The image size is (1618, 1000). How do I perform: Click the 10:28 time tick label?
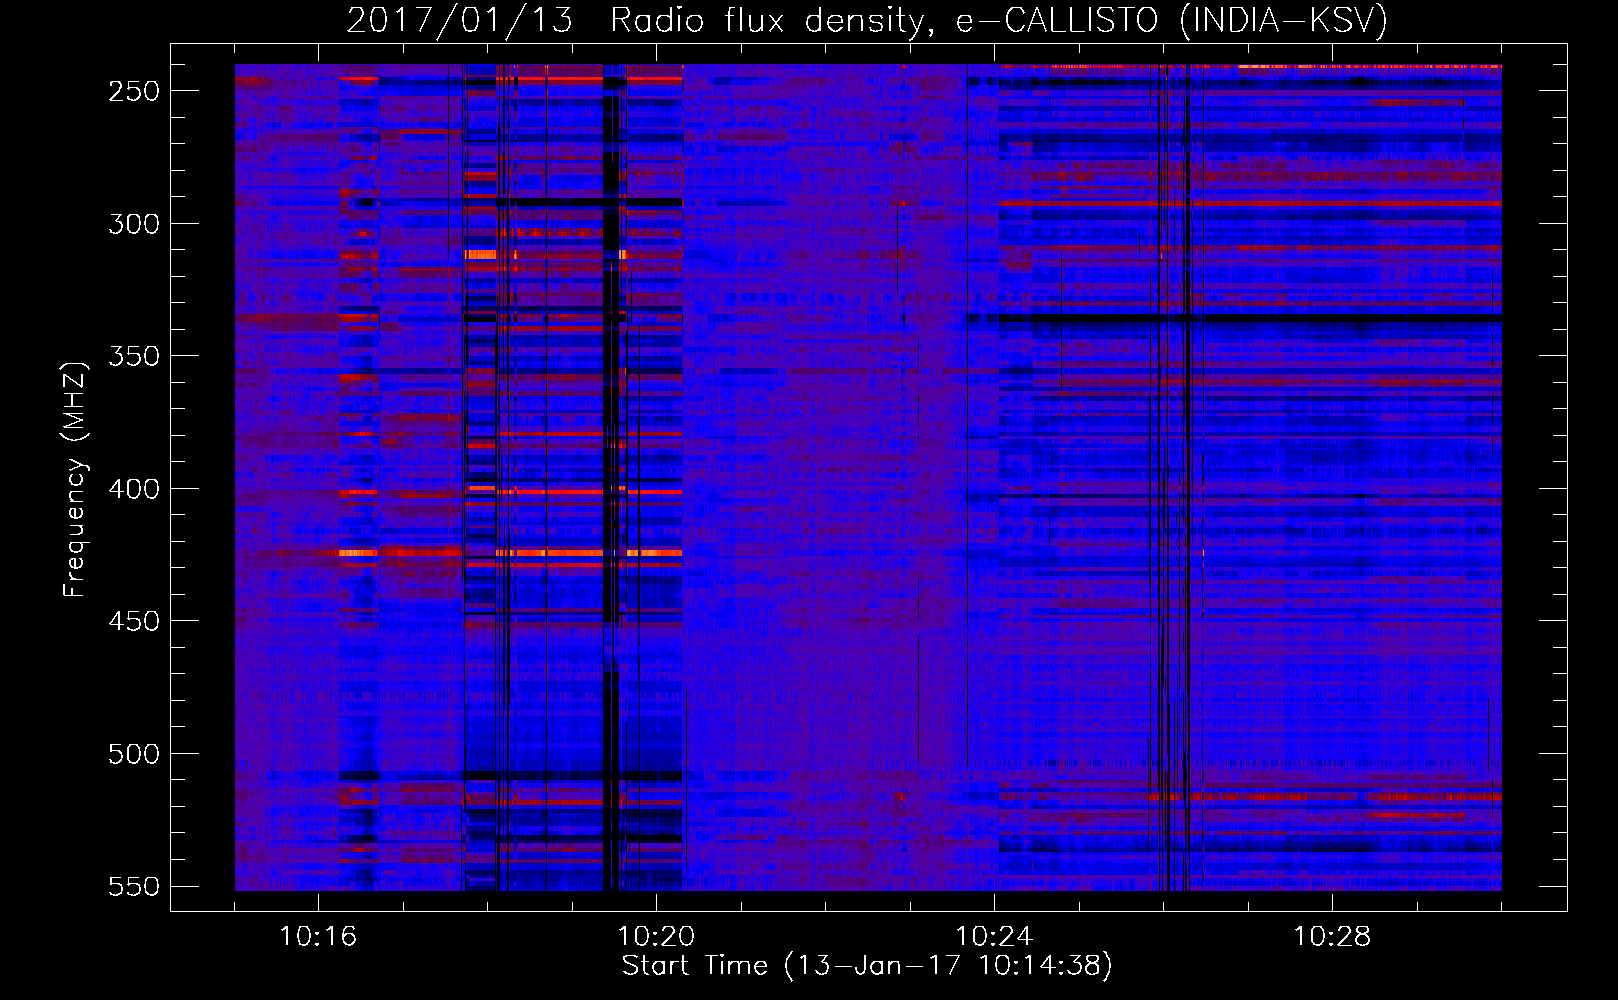click(x=1332, y=937)
